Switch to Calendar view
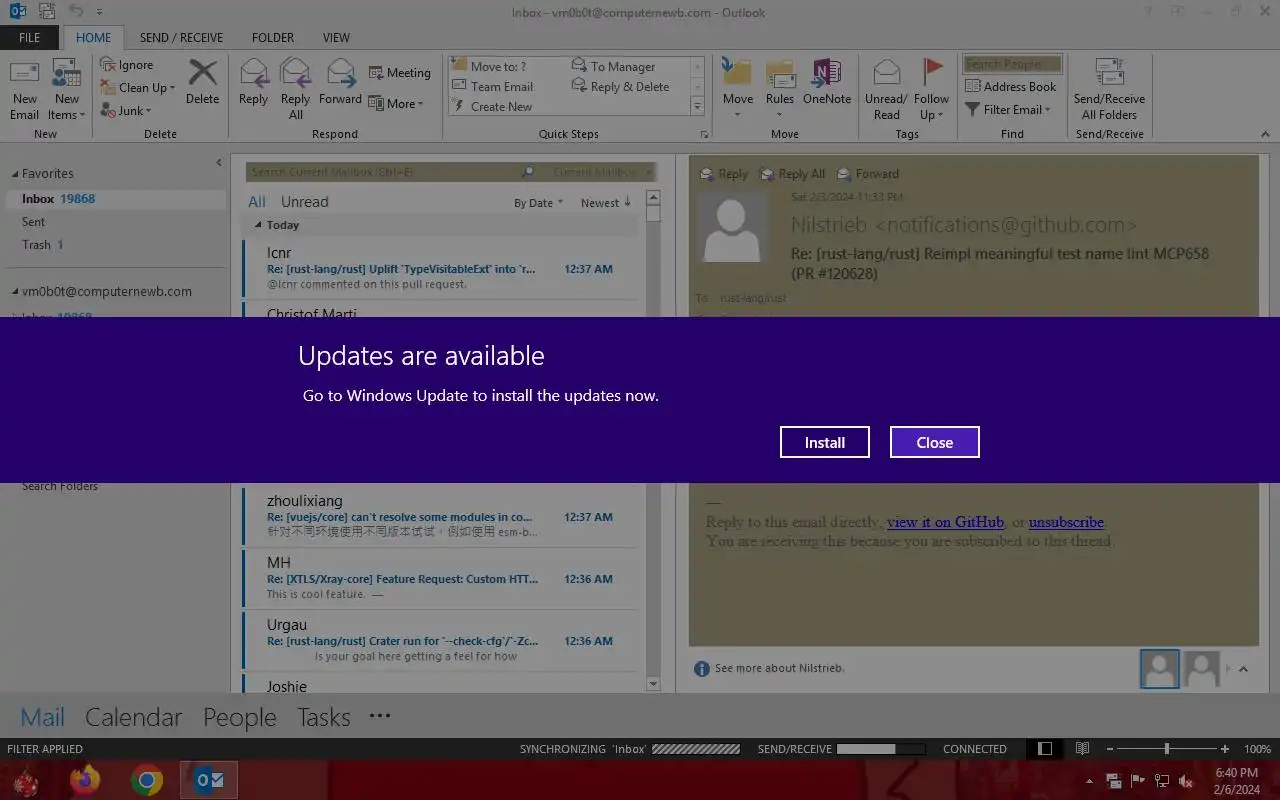Image resolution: width=1280 pixels, height=800 pixels. coord(133,717)
